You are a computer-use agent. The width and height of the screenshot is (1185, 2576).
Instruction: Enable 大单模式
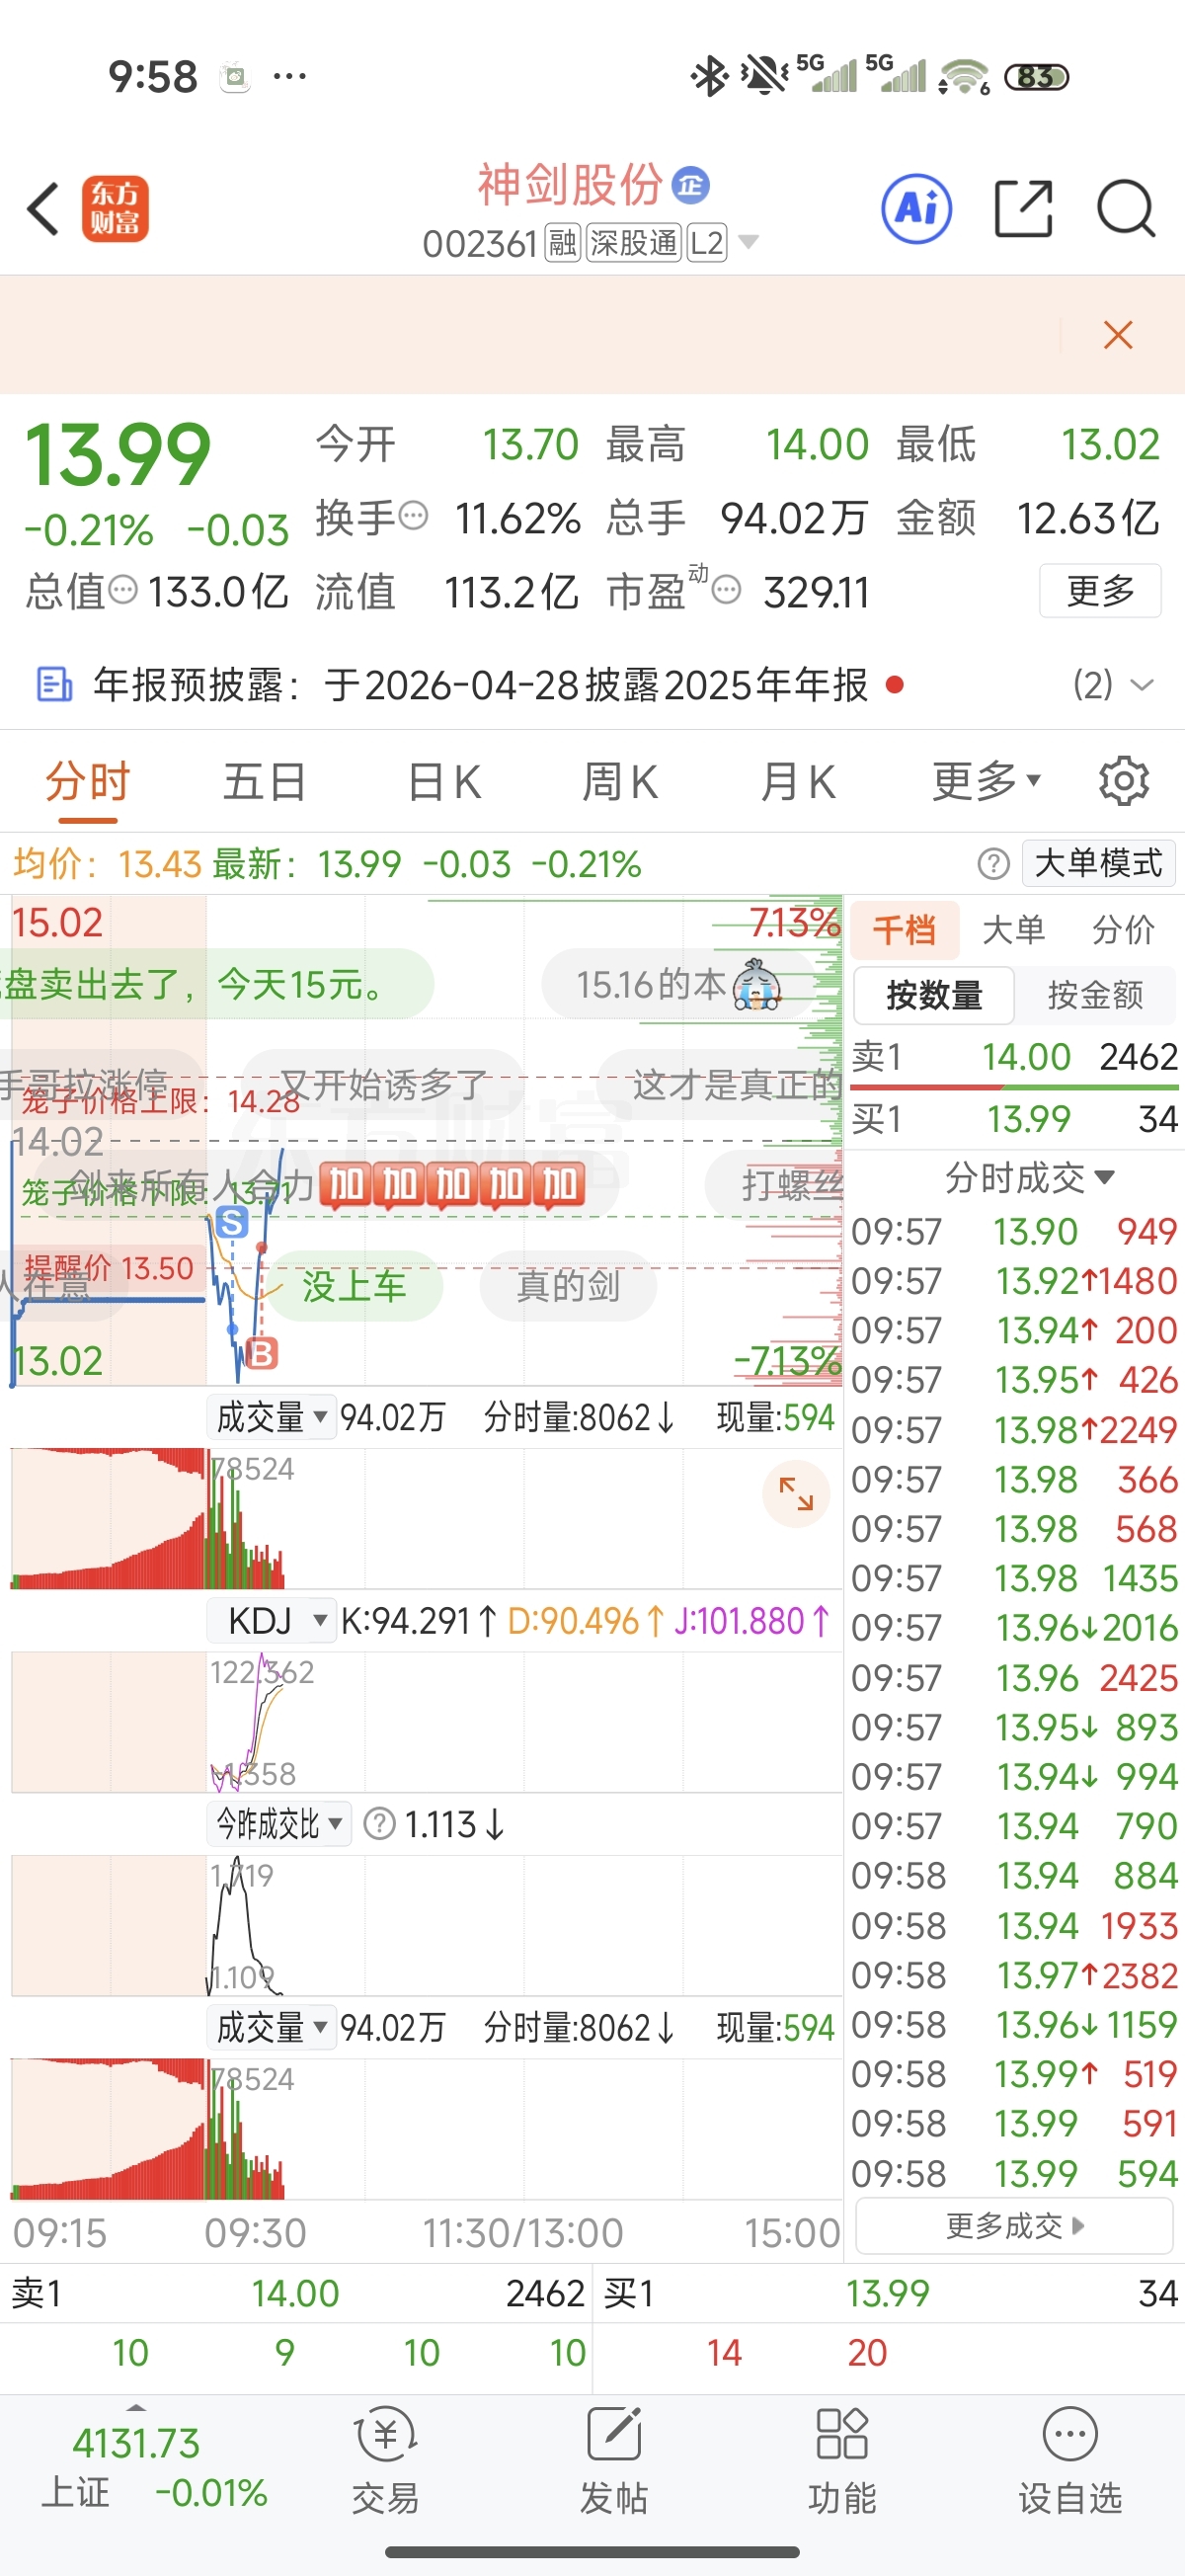tap(1098, 863)
